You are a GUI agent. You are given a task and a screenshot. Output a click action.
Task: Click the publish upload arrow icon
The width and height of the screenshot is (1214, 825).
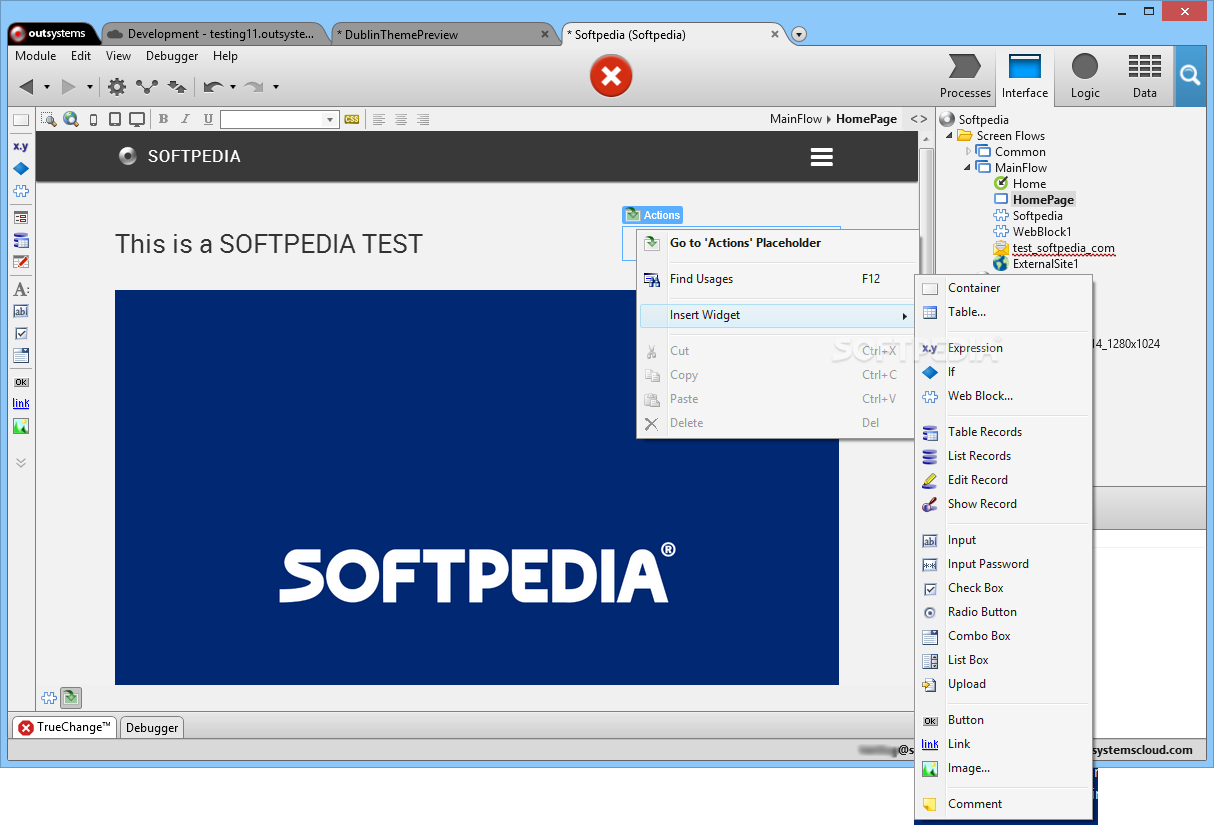pyautogui.click(x=177, y=87)
